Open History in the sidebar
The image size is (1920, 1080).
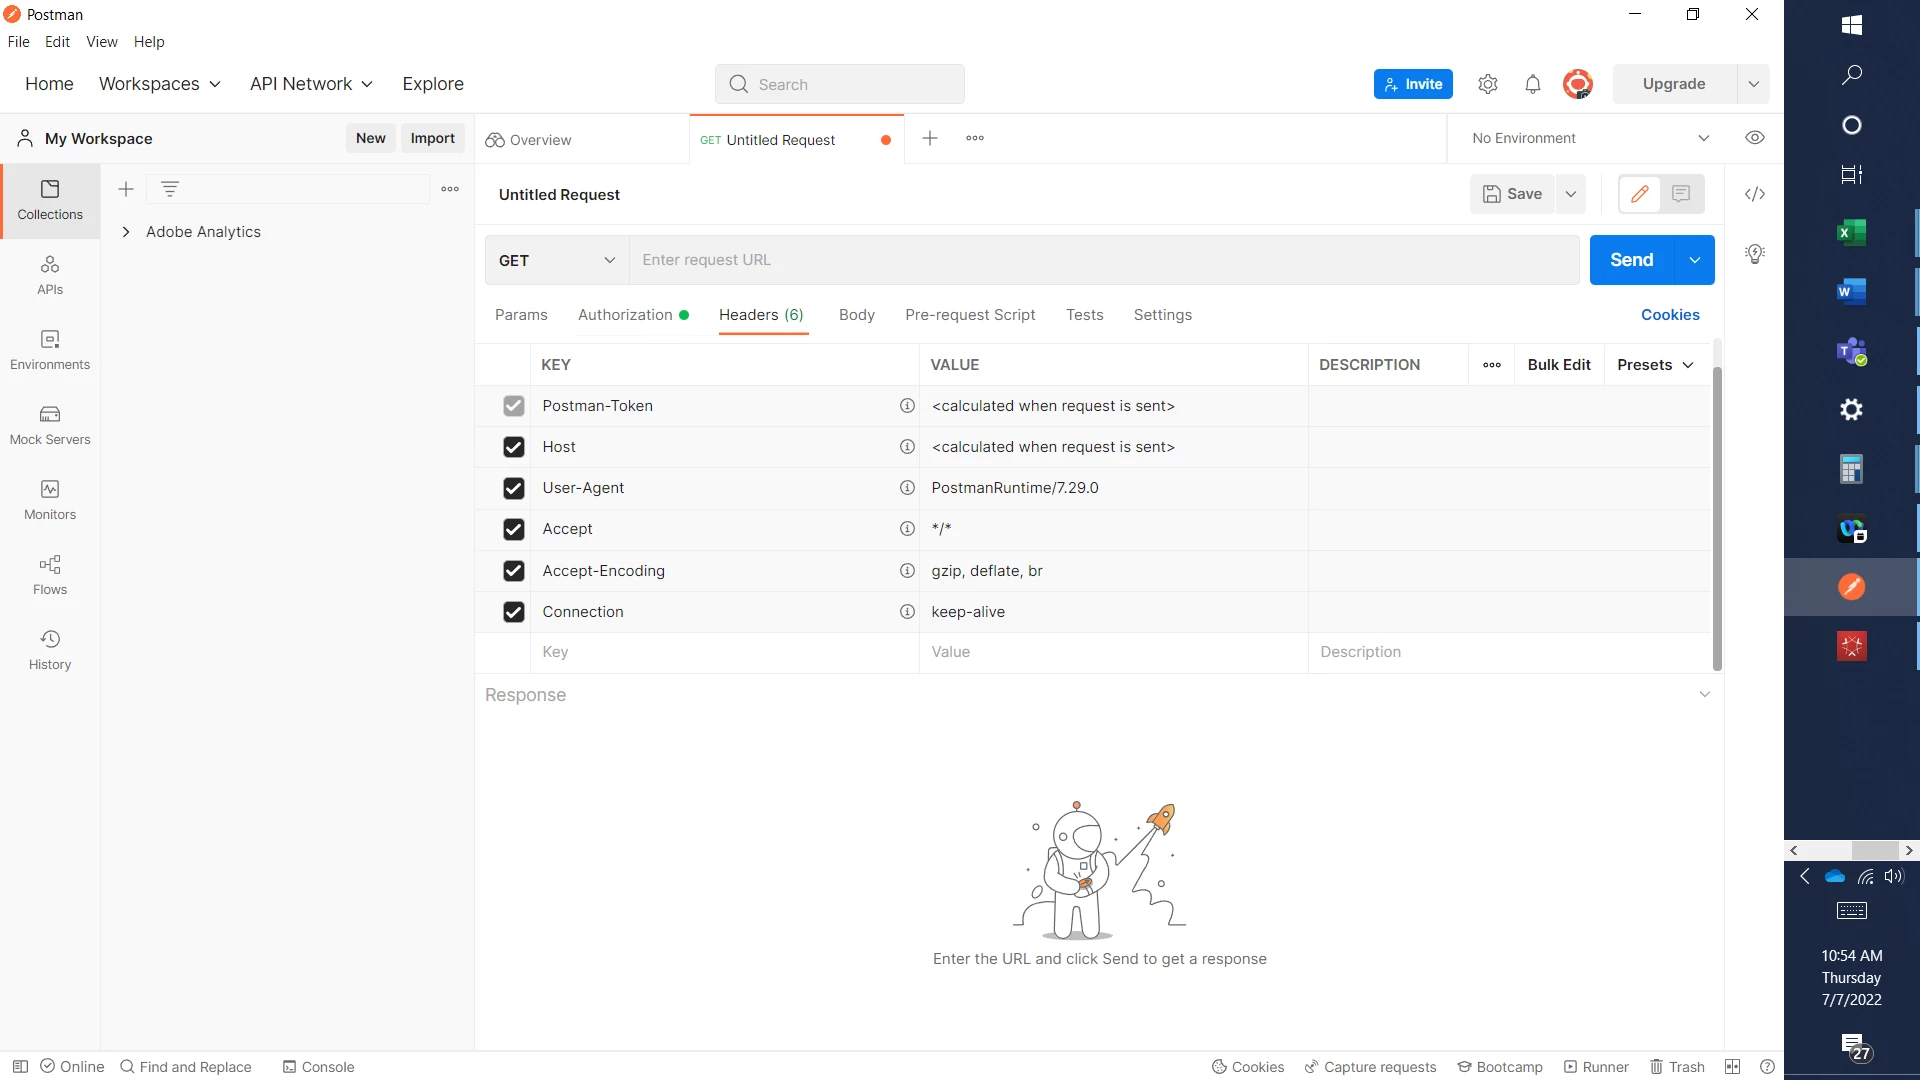50,650
